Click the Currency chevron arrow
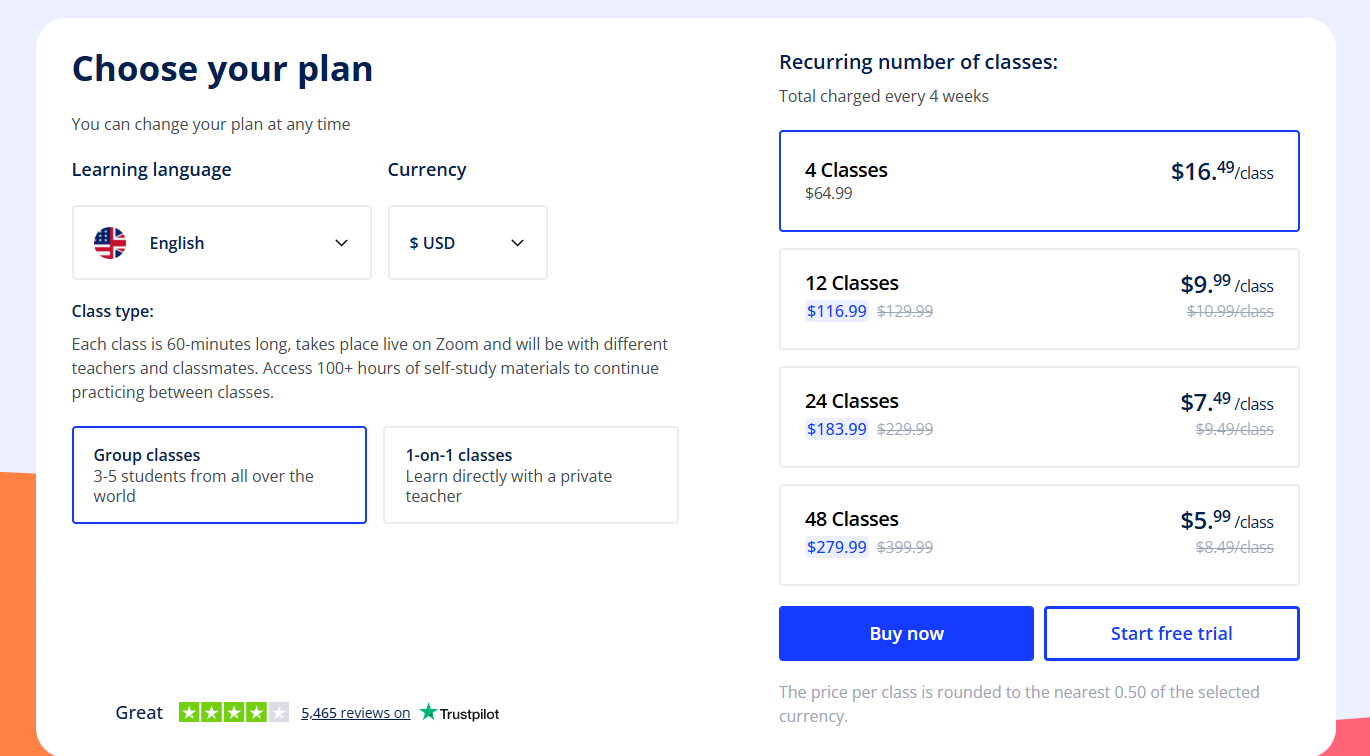Screen dimensions: 1370x756 517,243
